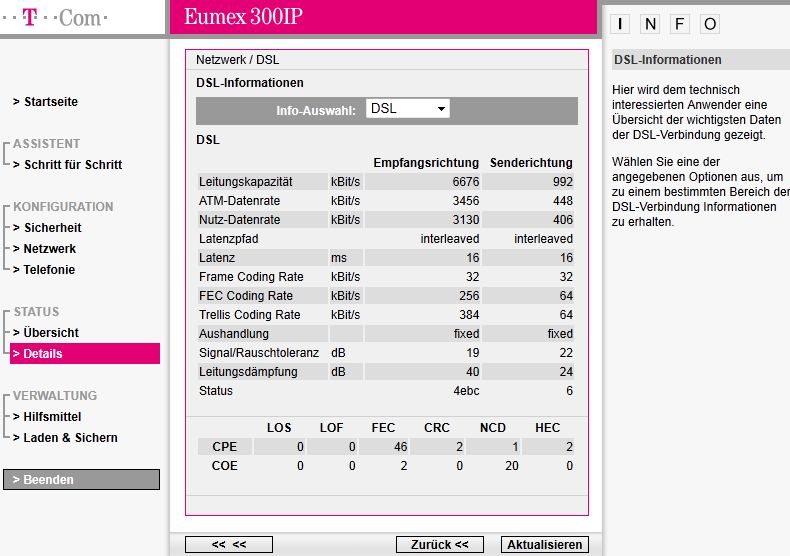Click the CPE FEC value 46

[401, 447]
